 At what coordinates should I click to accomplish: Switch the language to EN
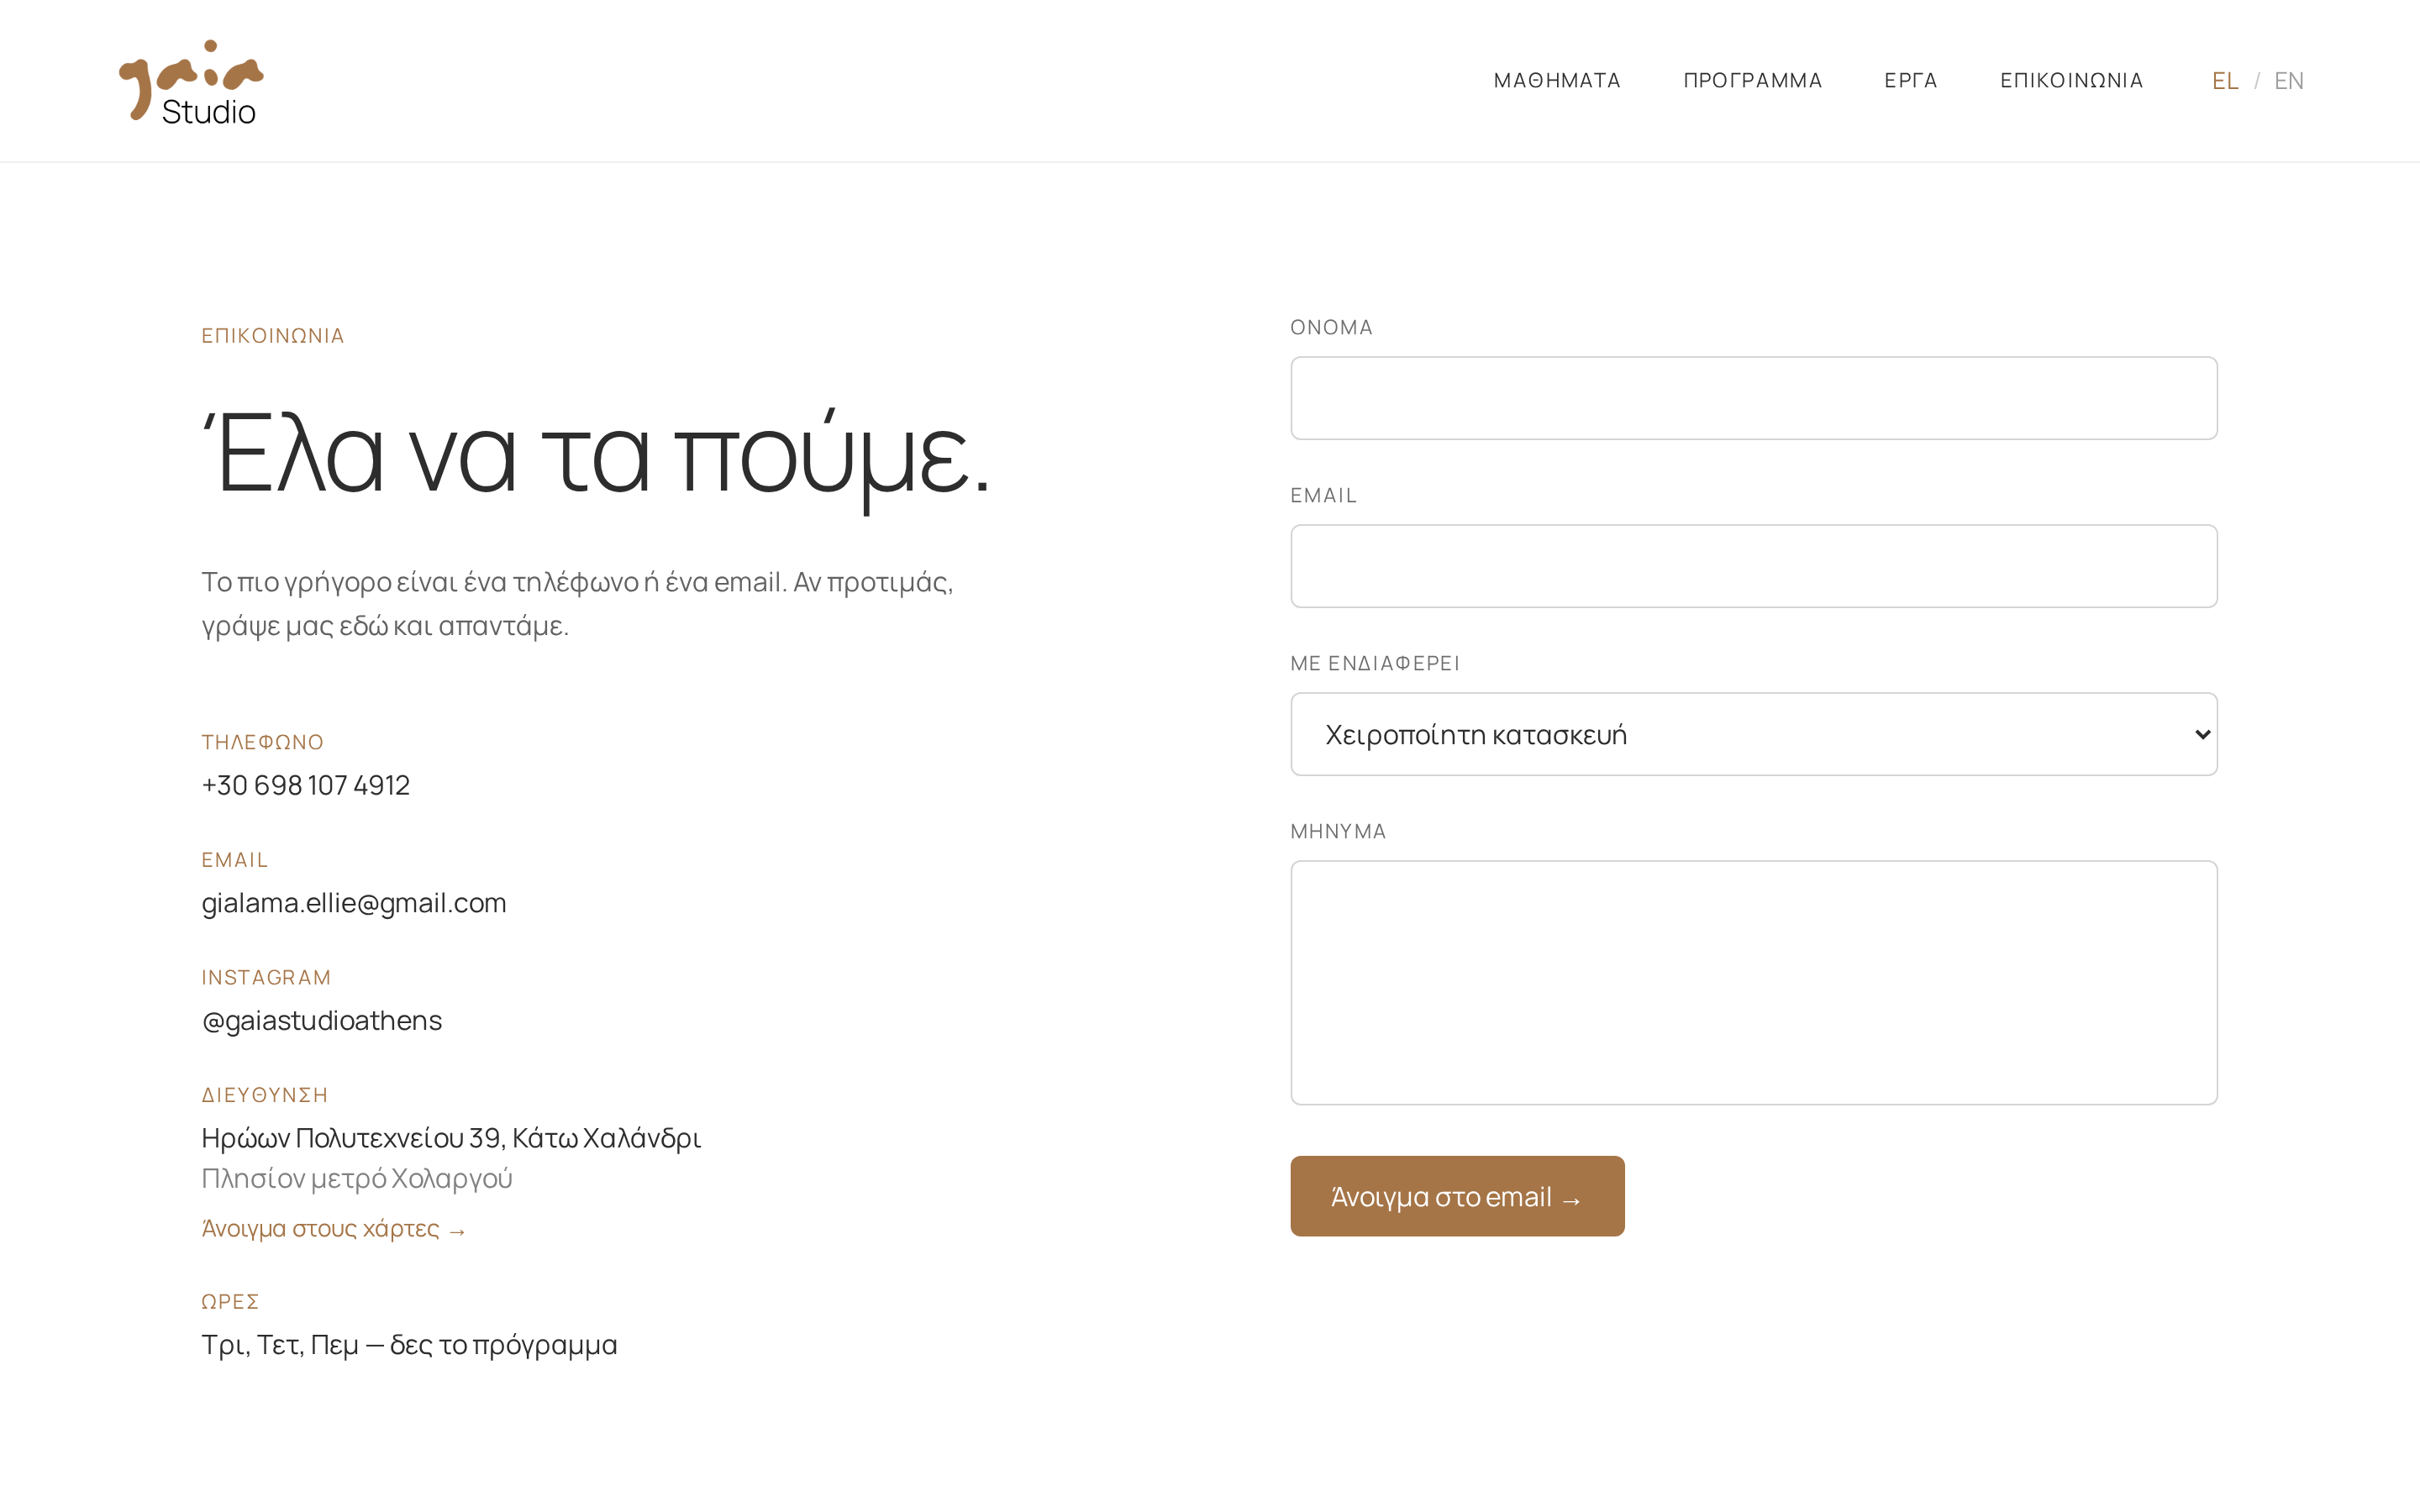[x=2288, y=81]
